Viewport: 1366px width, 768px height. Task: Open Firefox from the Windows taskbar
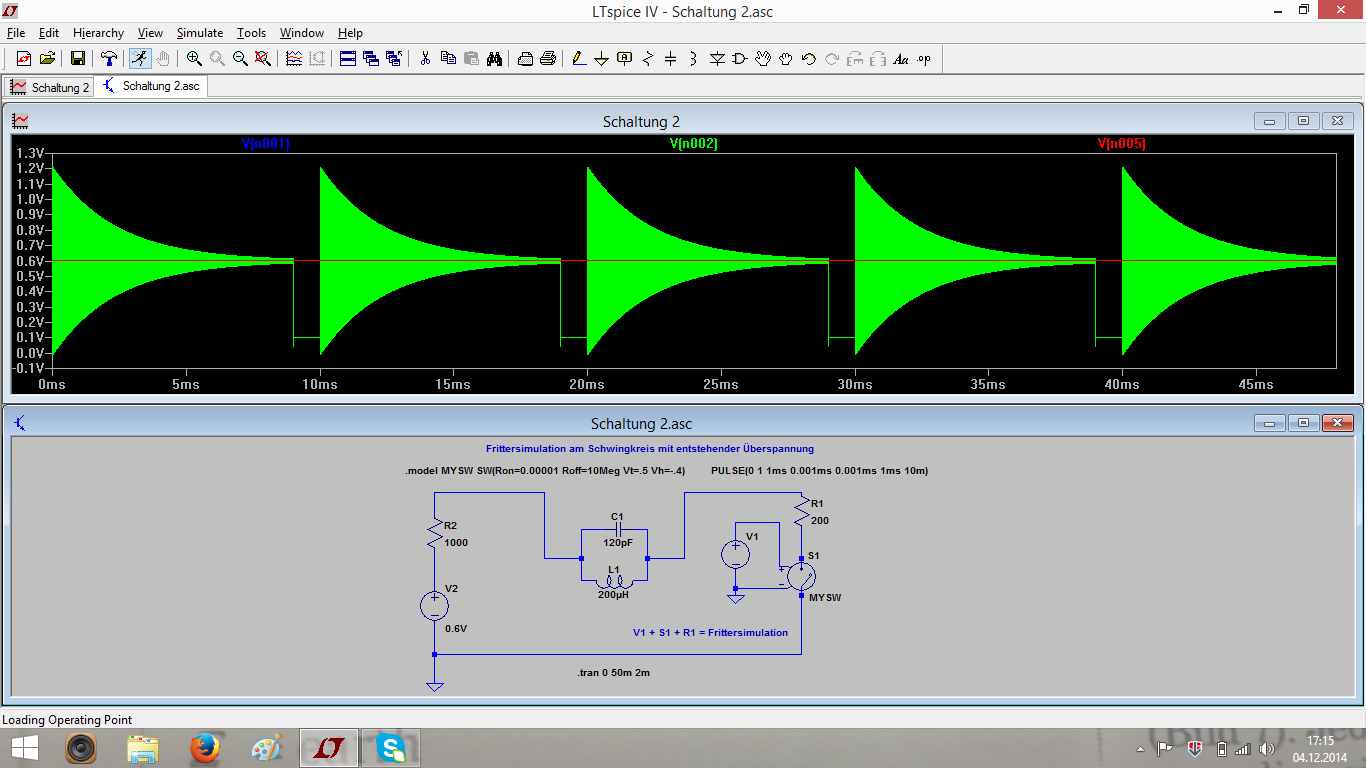tap(204, 748)
